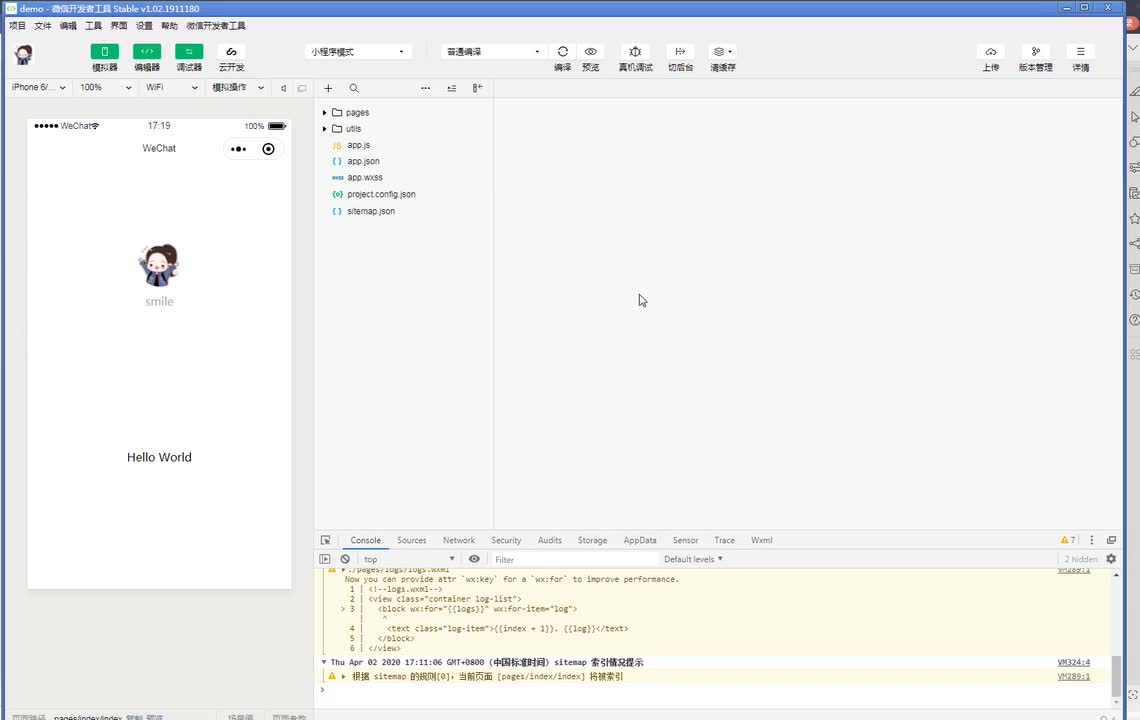The height and width of the screenshot is (720, 1140).
Task: Open the iPhone 6 device dropdown
Action: click(39, 87)
